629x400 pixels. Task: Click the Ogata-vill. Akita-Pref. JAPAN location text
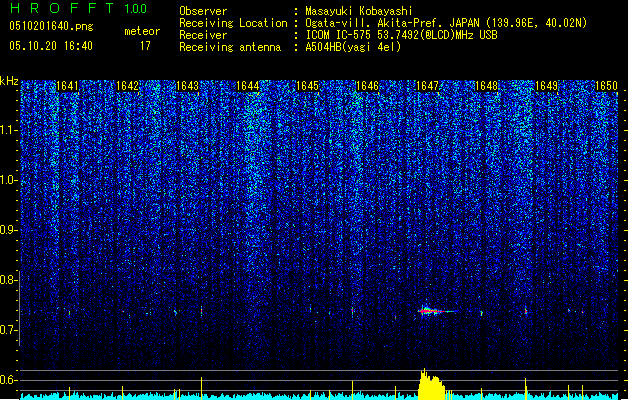(x=446, y=23)
